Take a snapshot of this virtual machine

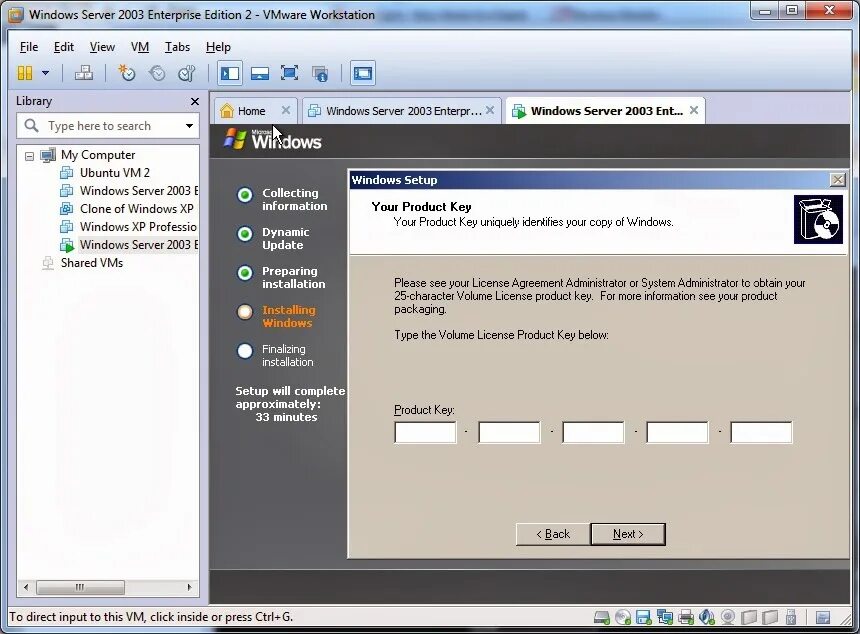[x=127, y=73]
